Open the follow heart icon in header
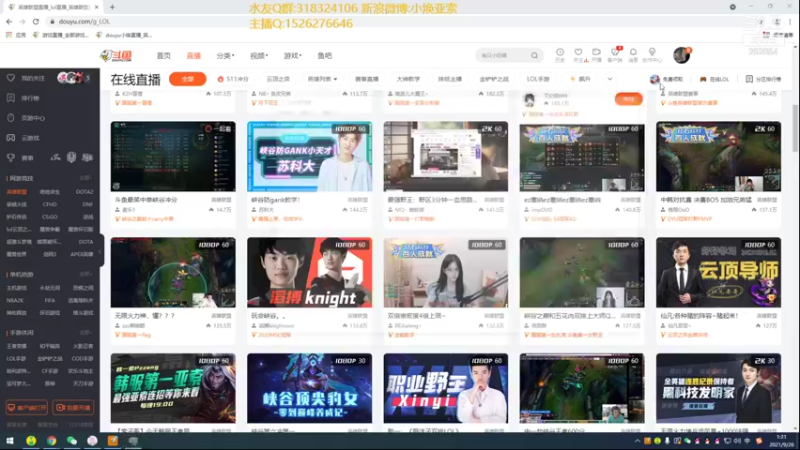This screenshot has width=800, height=450. pyautogui.click(x=578, y=55)
